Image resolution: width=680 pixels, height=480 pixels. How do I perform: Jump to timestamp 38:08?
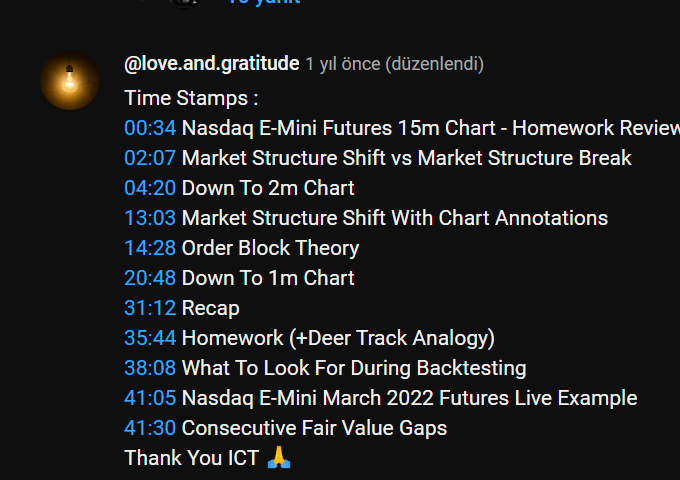click(150, 368)
